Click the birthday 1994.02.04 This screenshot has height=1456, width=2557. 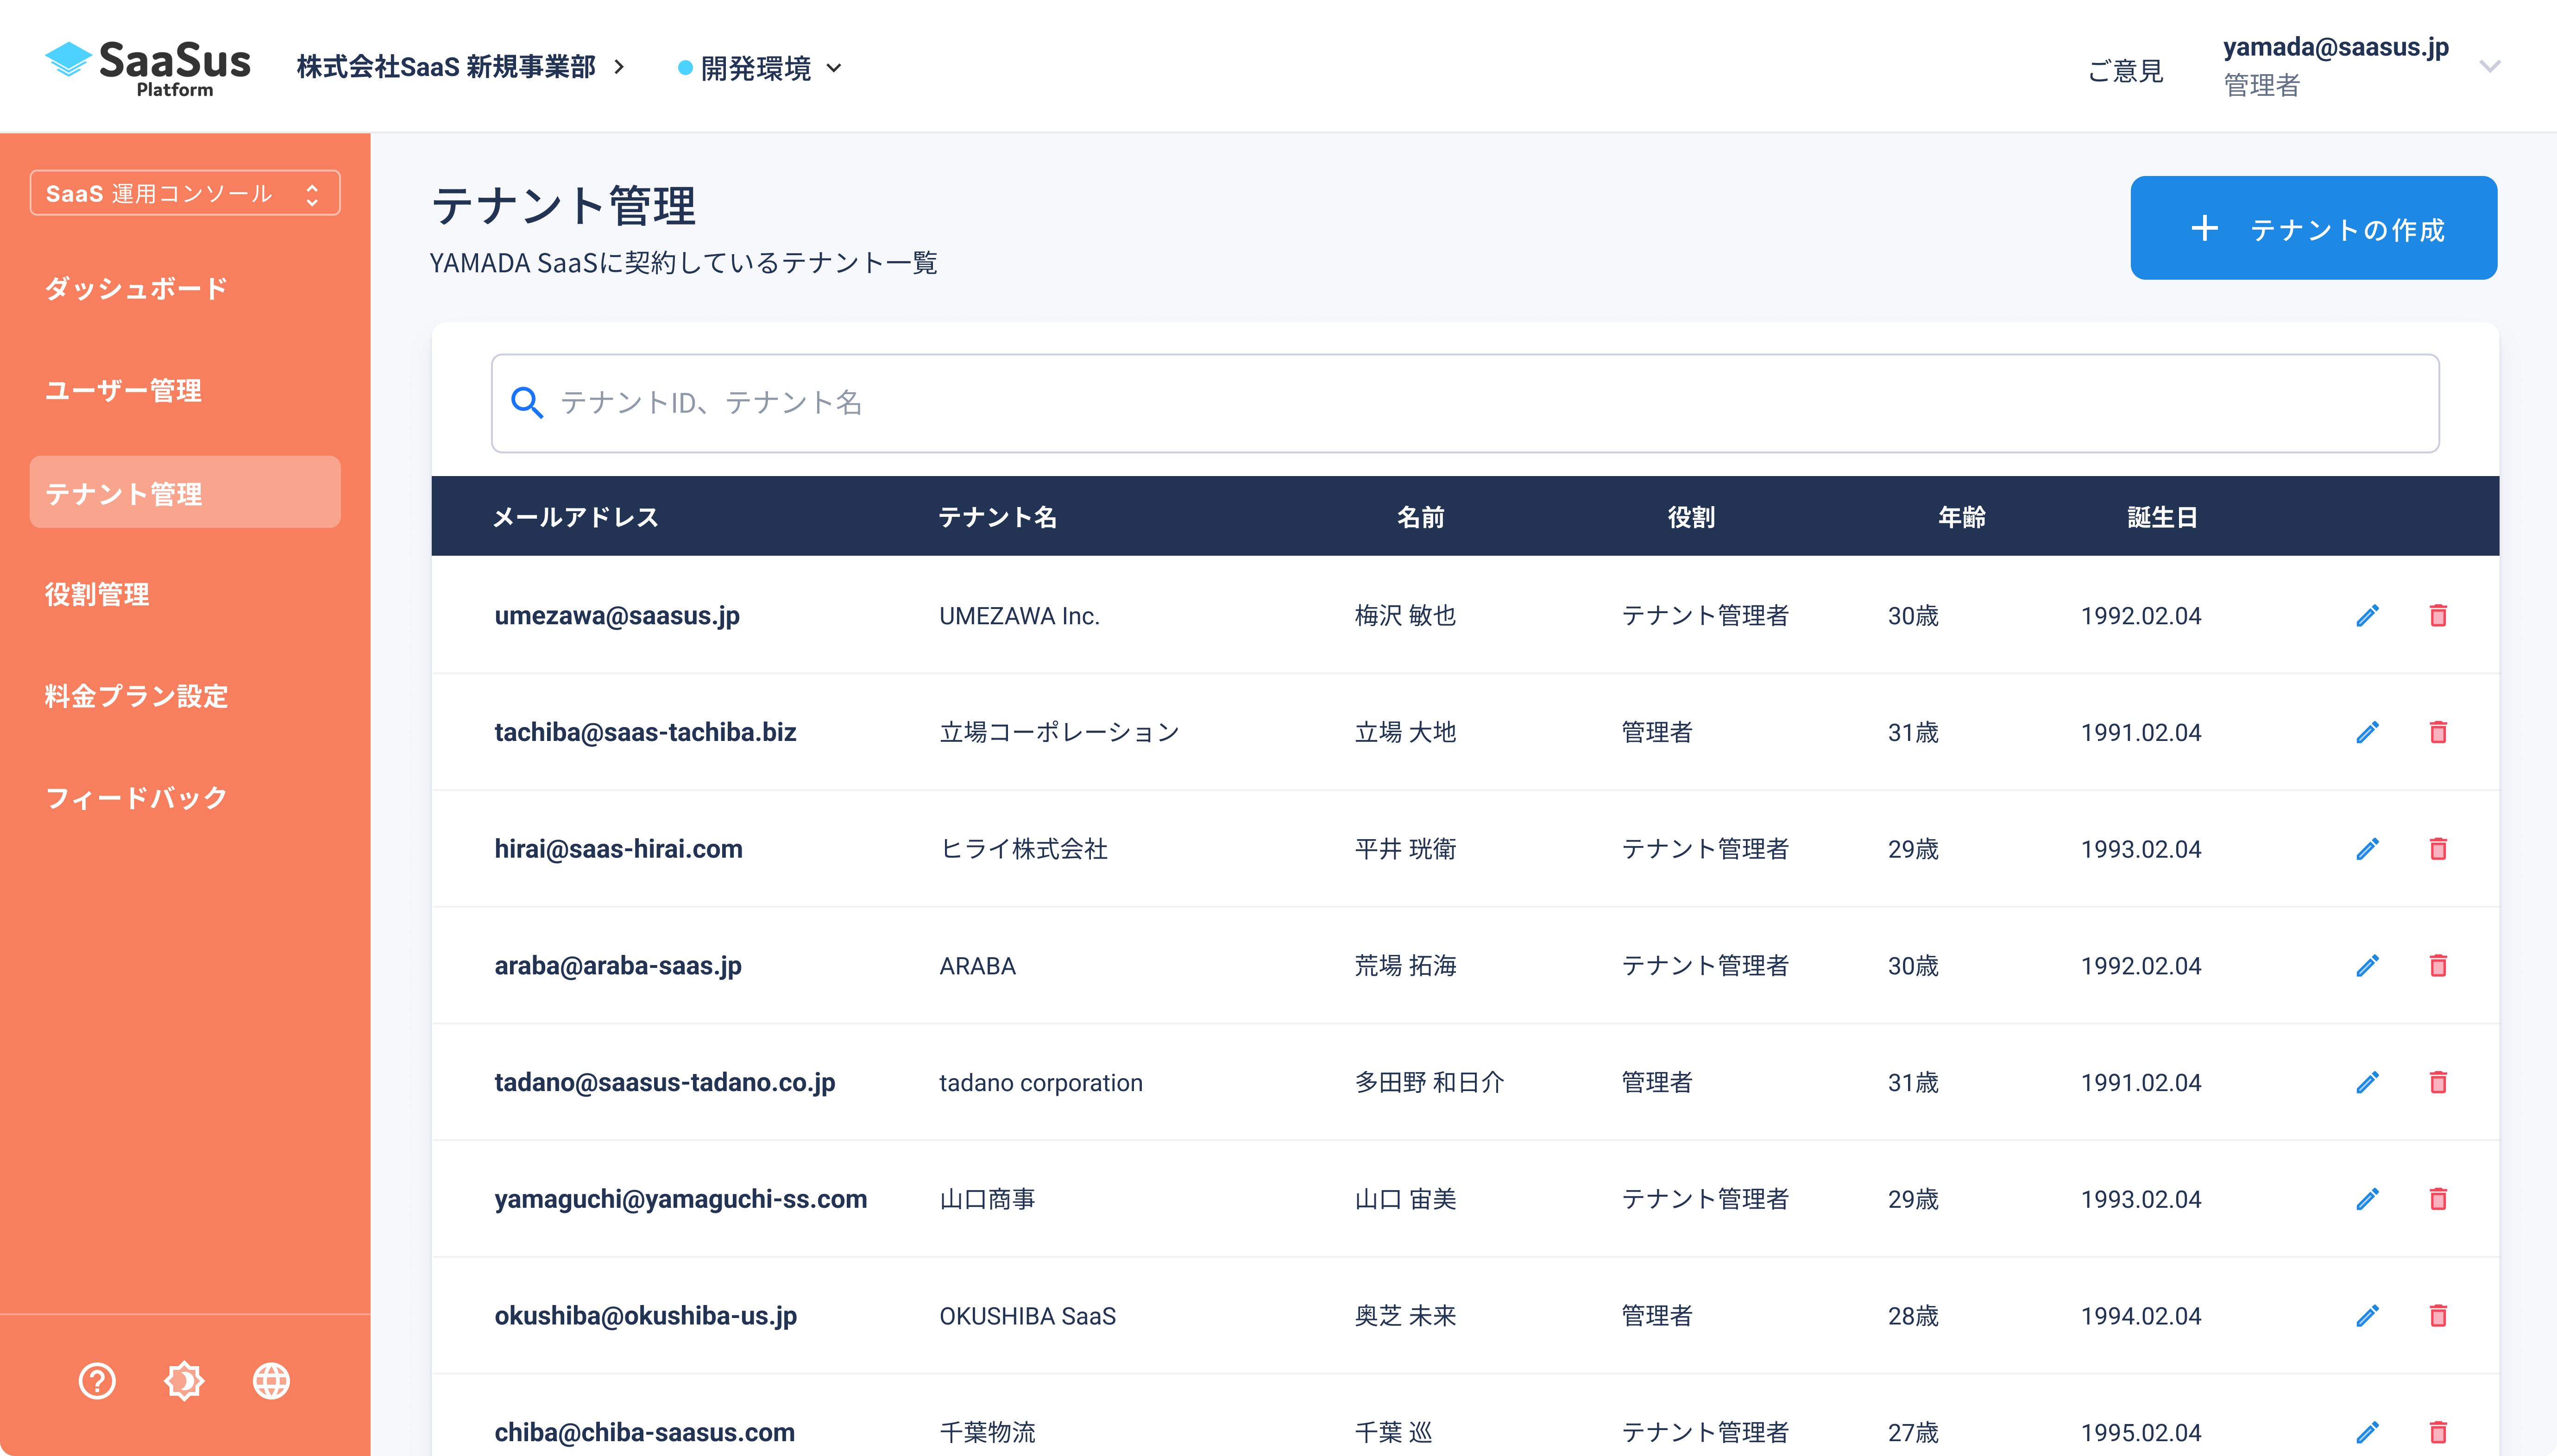tap(2141, 1316)
